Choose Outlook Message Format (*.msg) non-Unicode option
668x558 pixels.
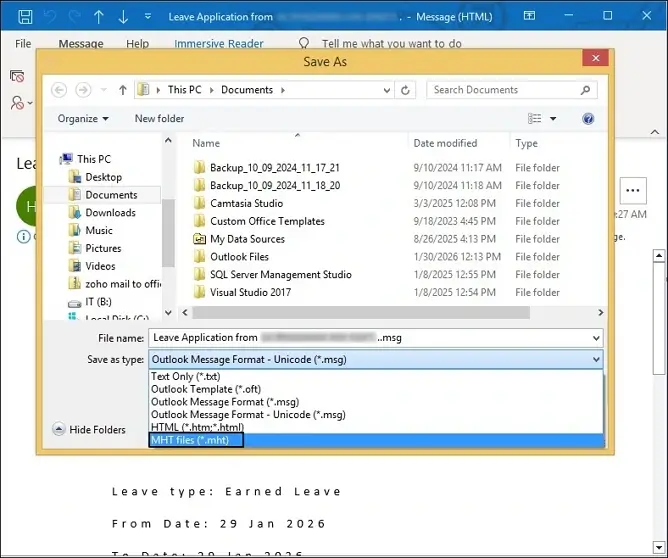pos(377,402)
